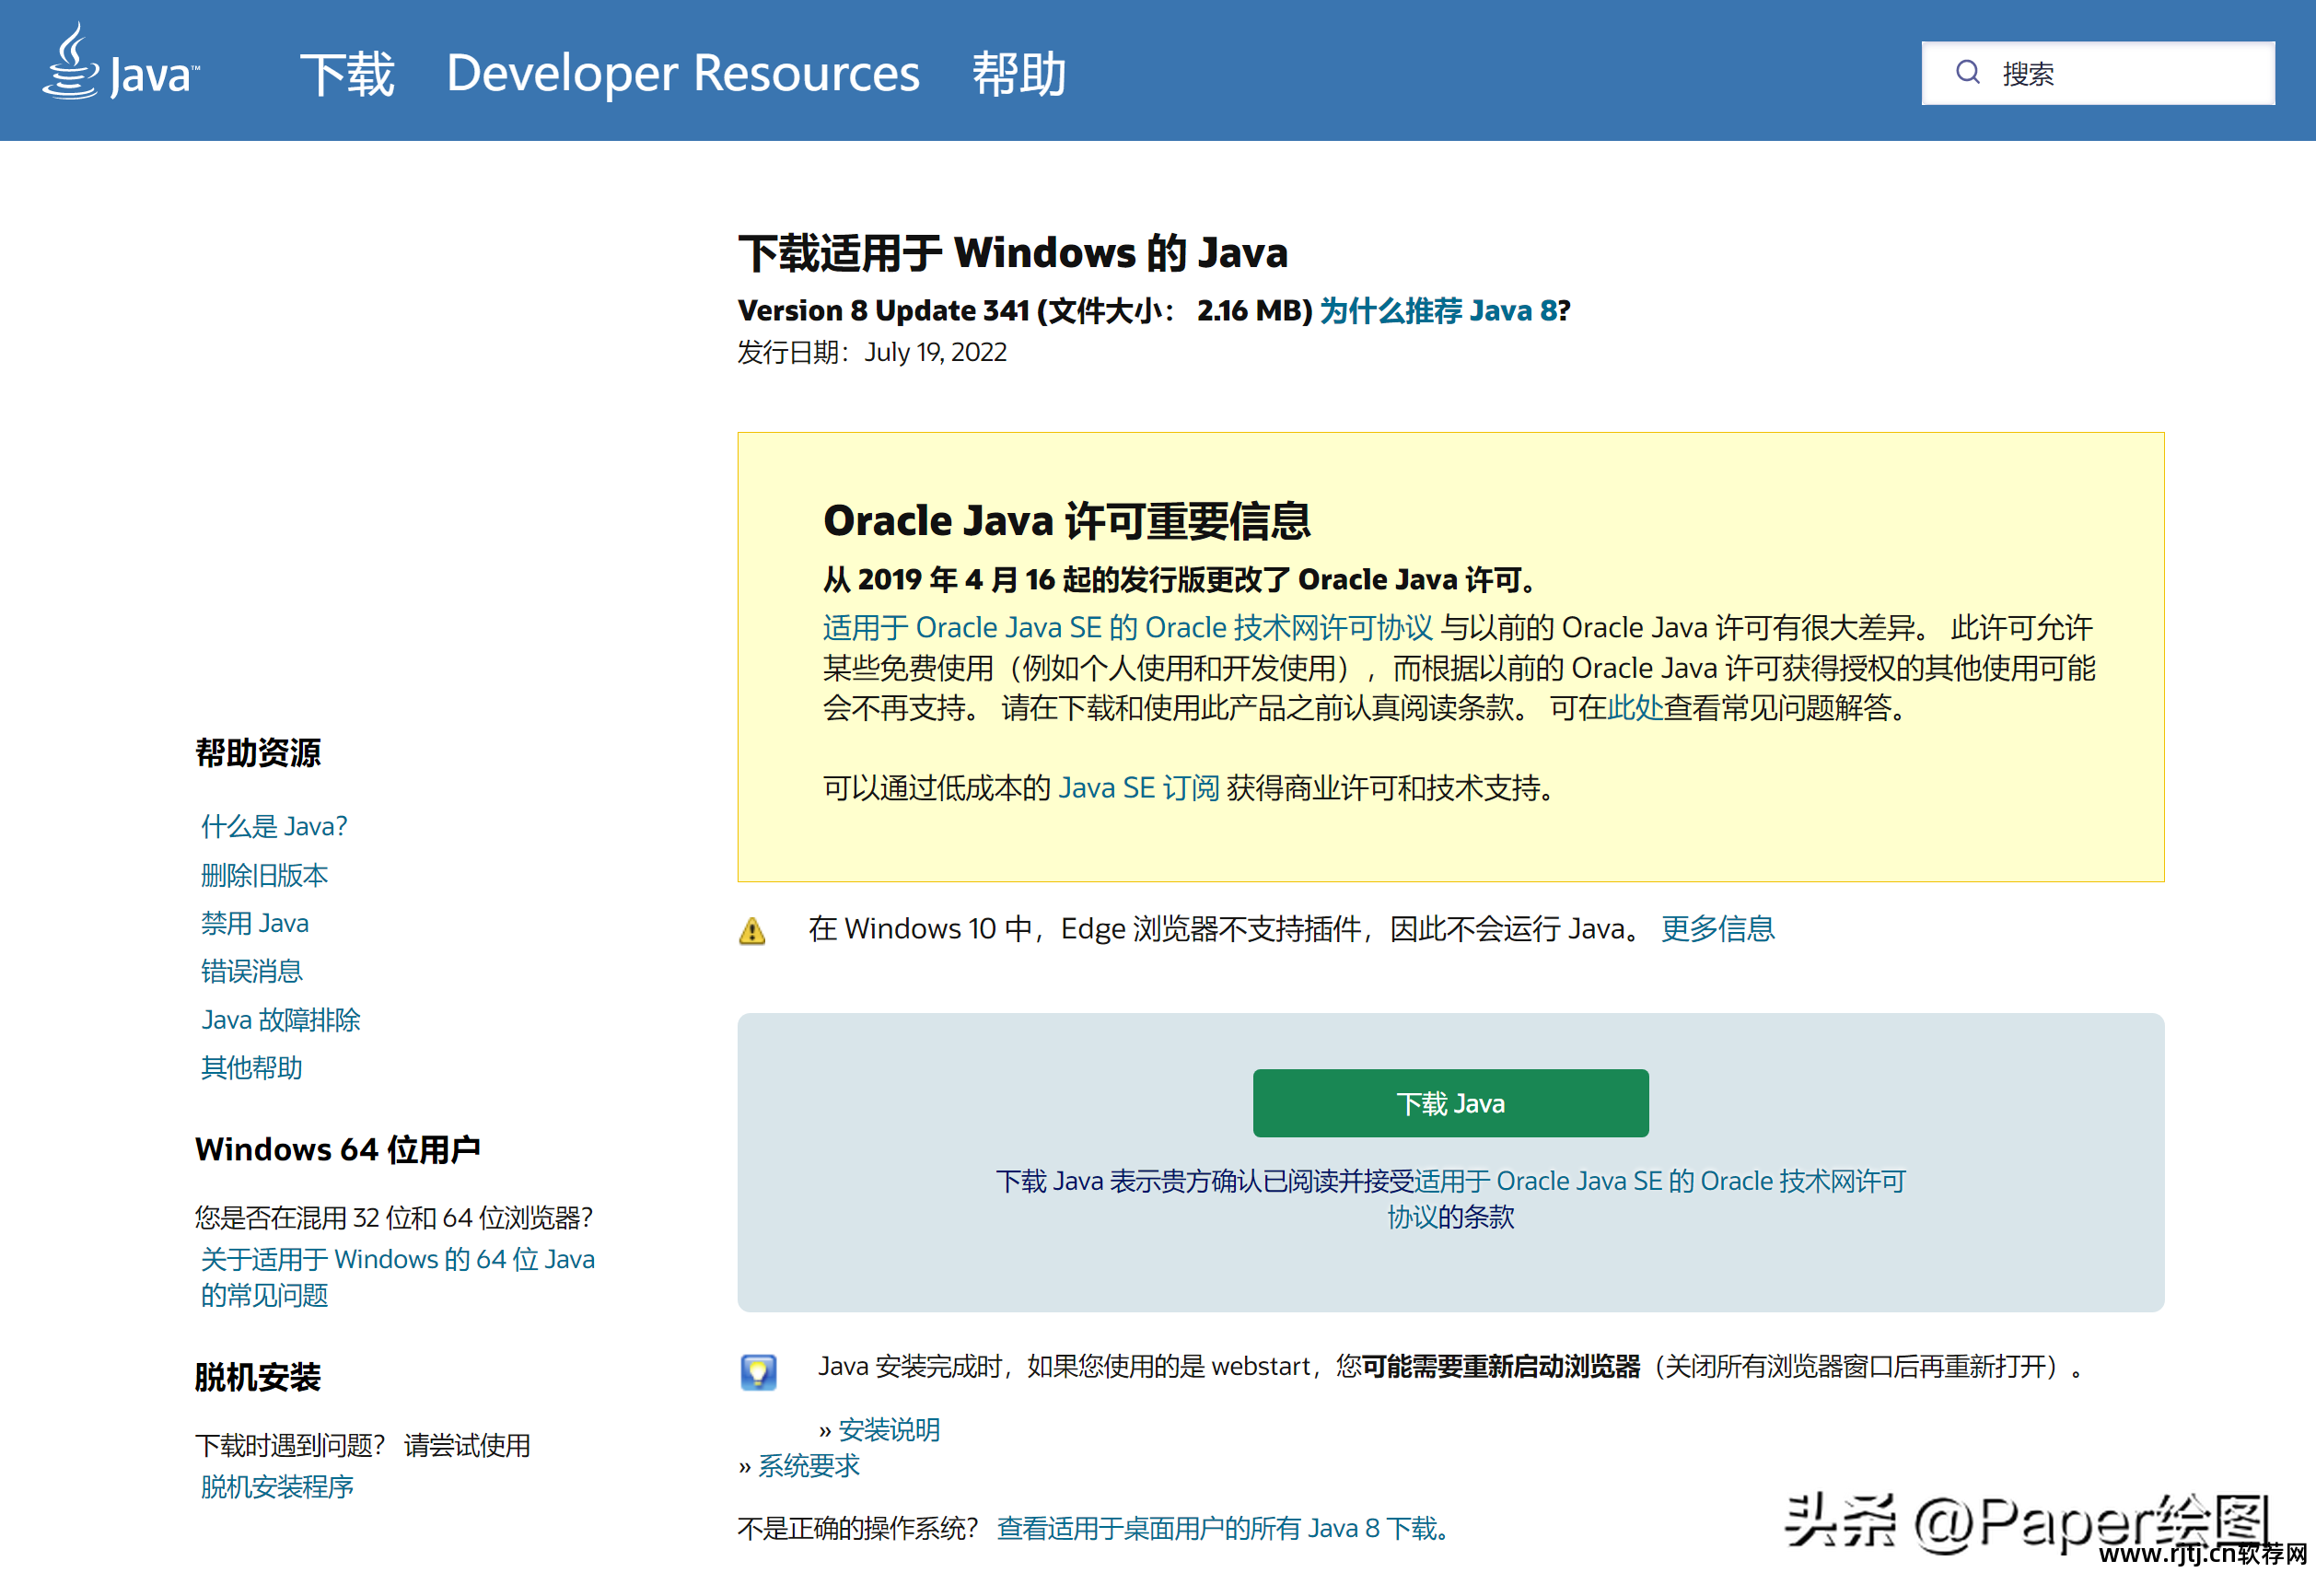Open the 禁用 Java sidebar link
2316x1596 pixels.
tap(254, 923)
